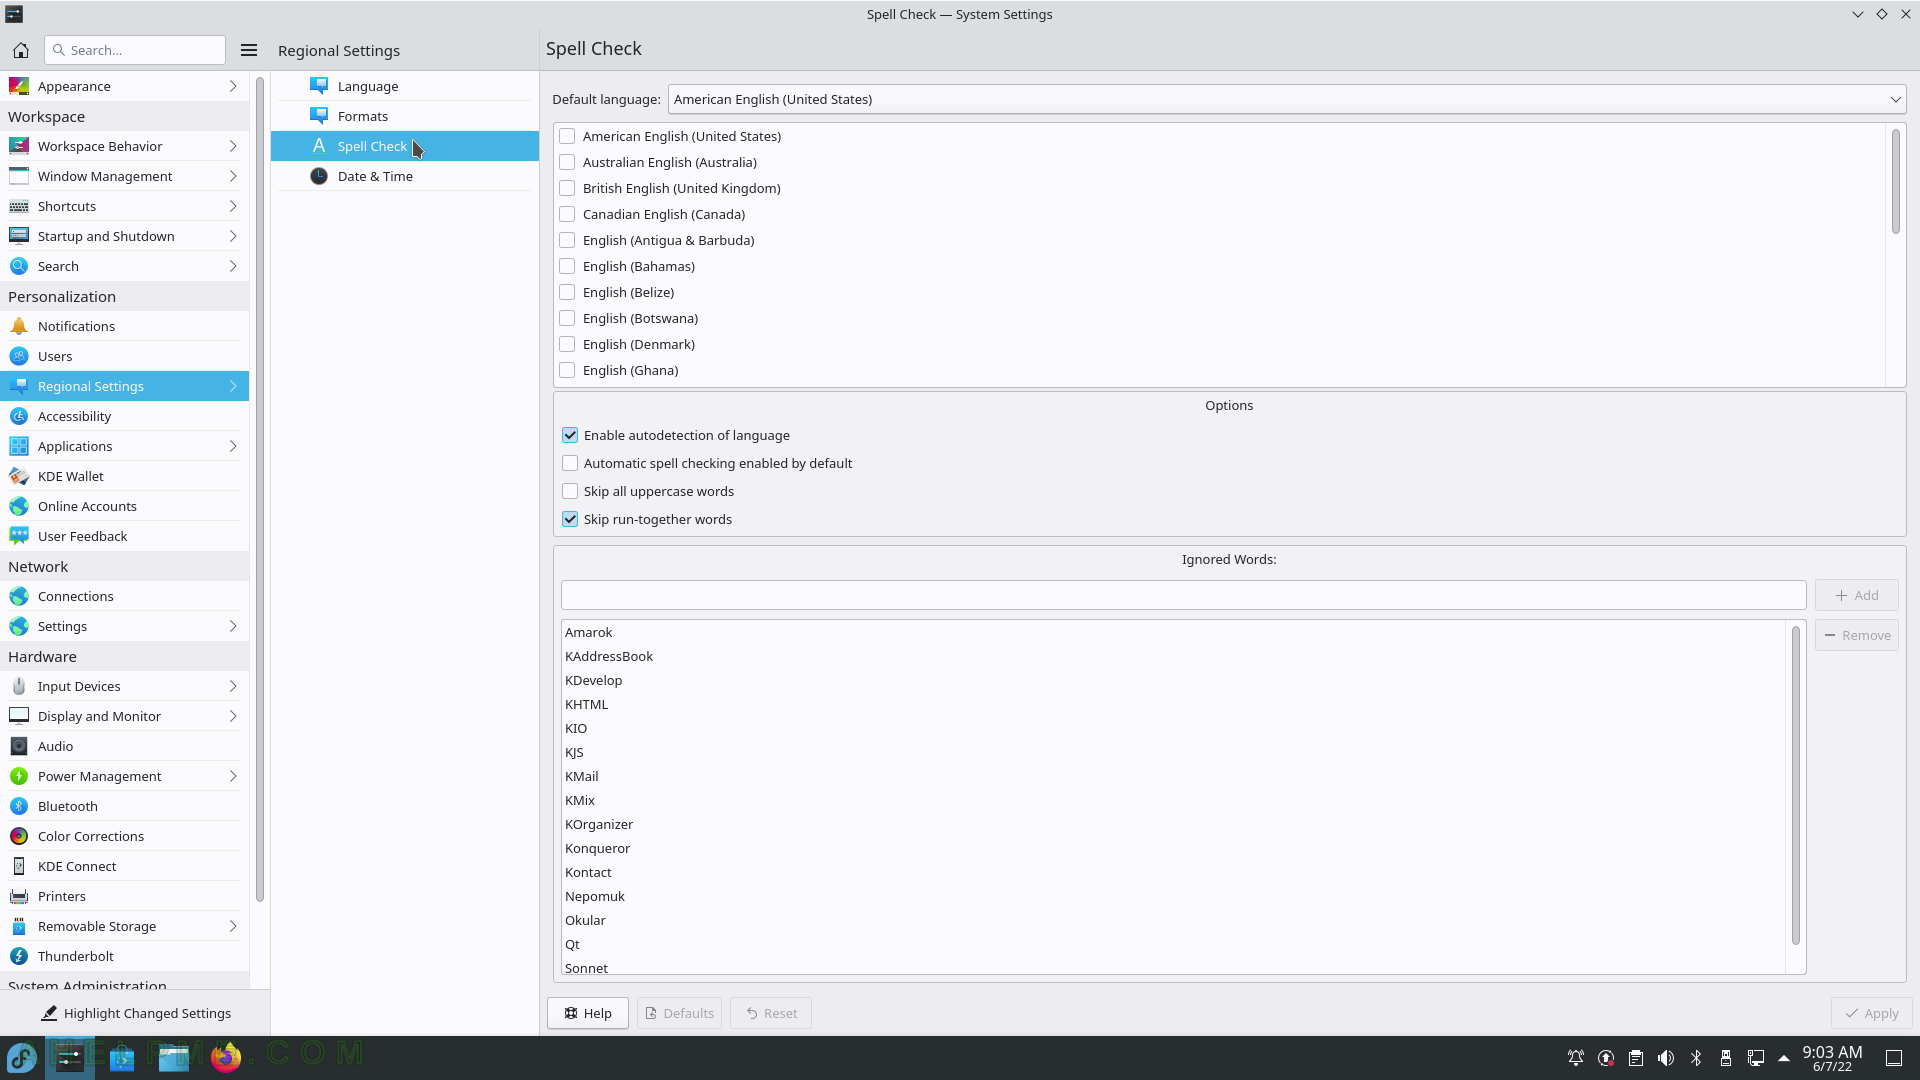
Task: Open the Search category
Action: click(124, 266)
